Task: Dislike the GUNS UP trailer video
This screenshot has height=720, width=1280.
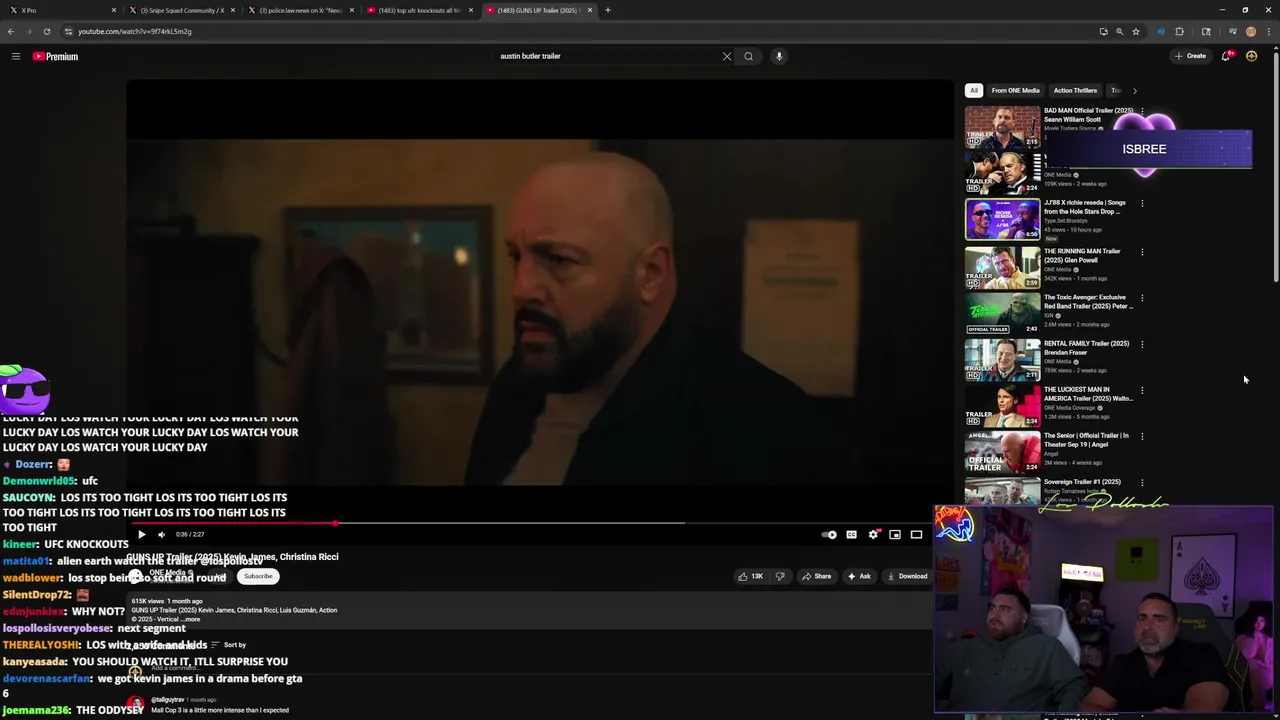Action: click(780, 576)
